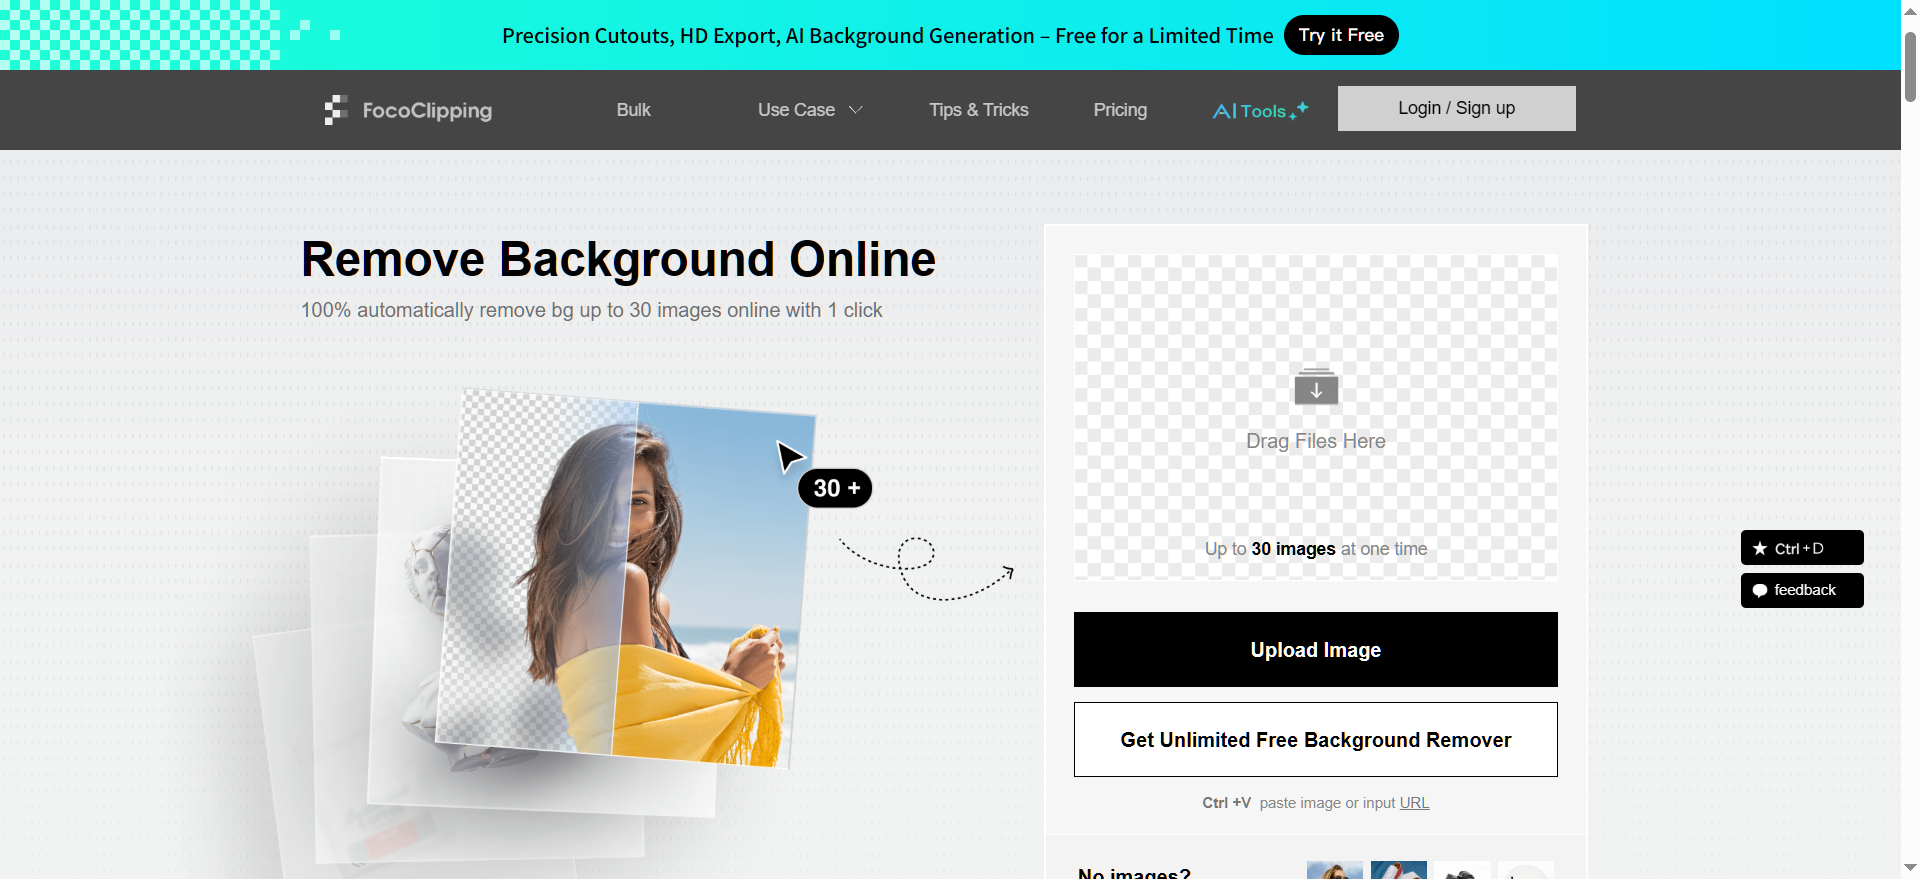Click the star bookmark Ctrl+D button
This screenshot has width=1920, height=879.
click(x=1801, y=548)
